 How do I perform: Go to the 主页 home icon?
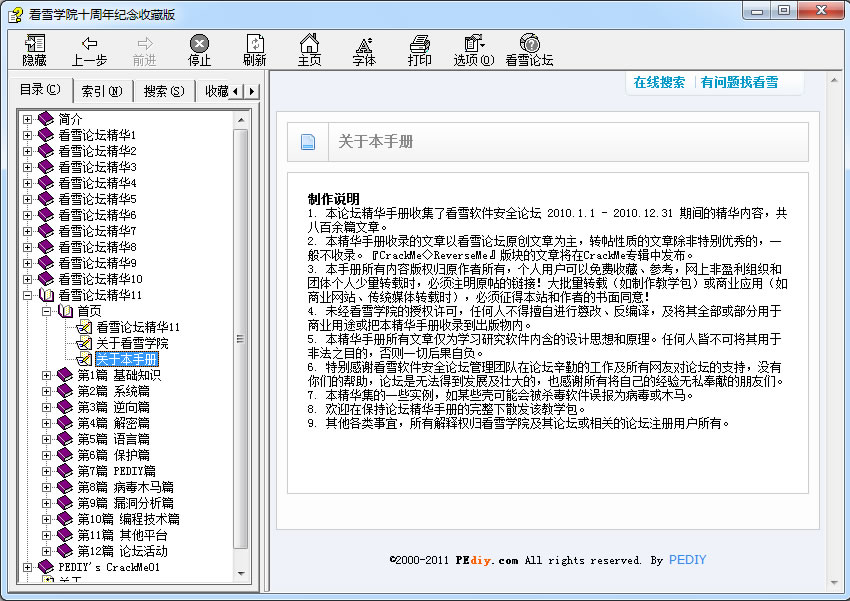[310, 43]
